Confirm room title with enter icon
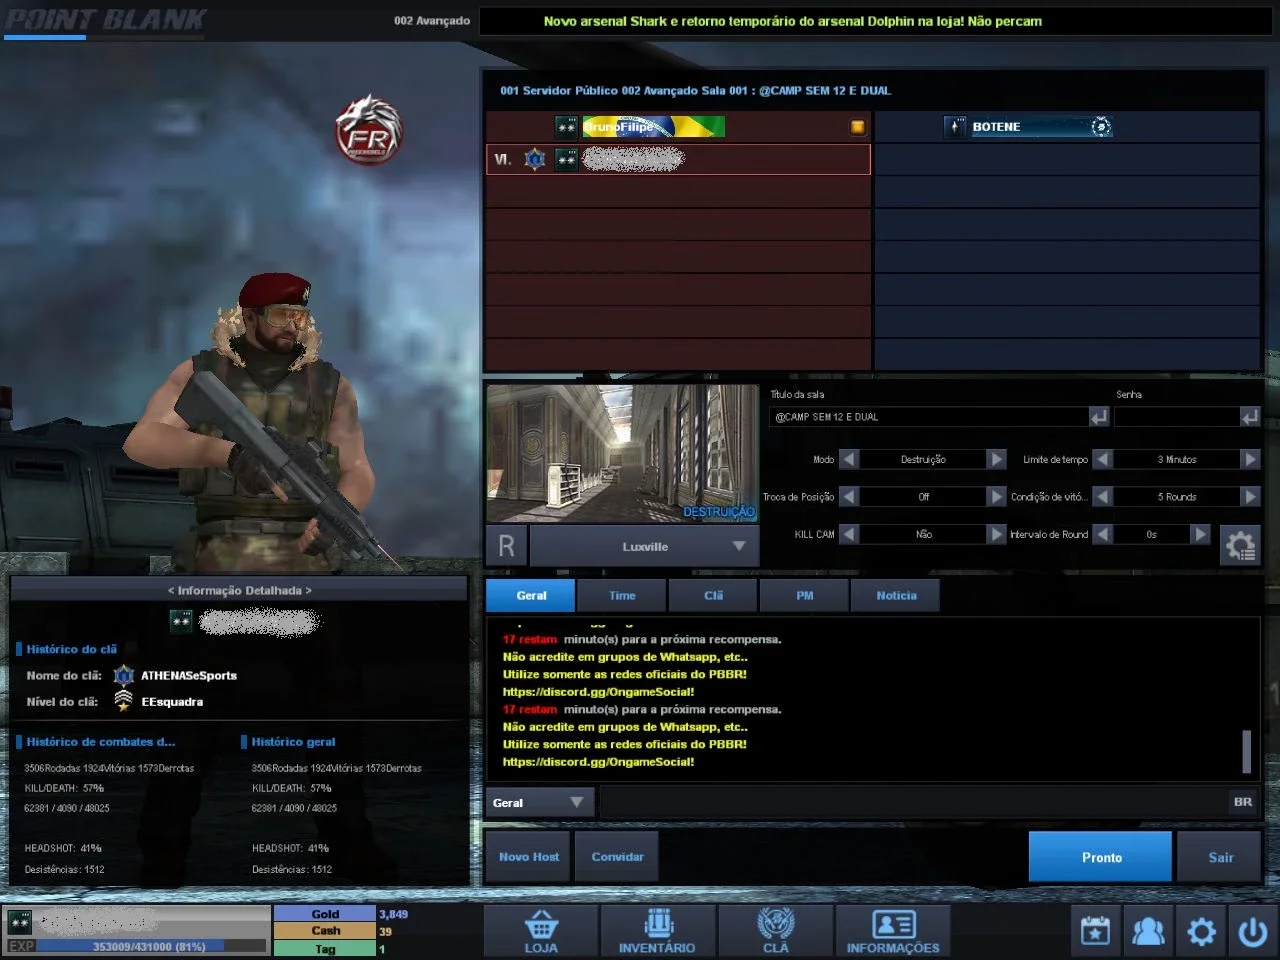 (1099, 417)
